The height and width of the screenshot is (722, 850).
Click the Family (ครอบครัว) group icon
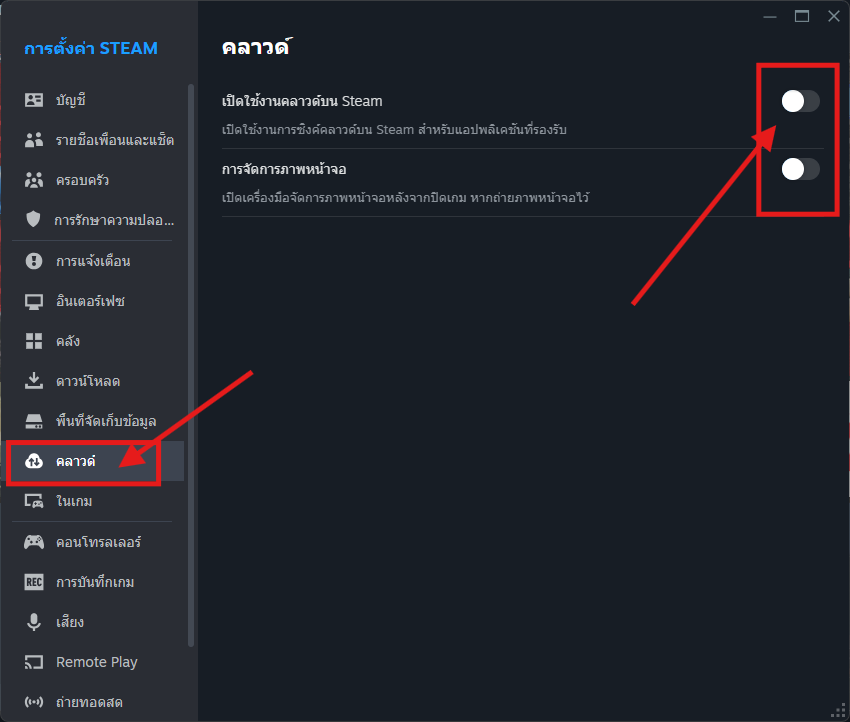click(x=34, y=180)
